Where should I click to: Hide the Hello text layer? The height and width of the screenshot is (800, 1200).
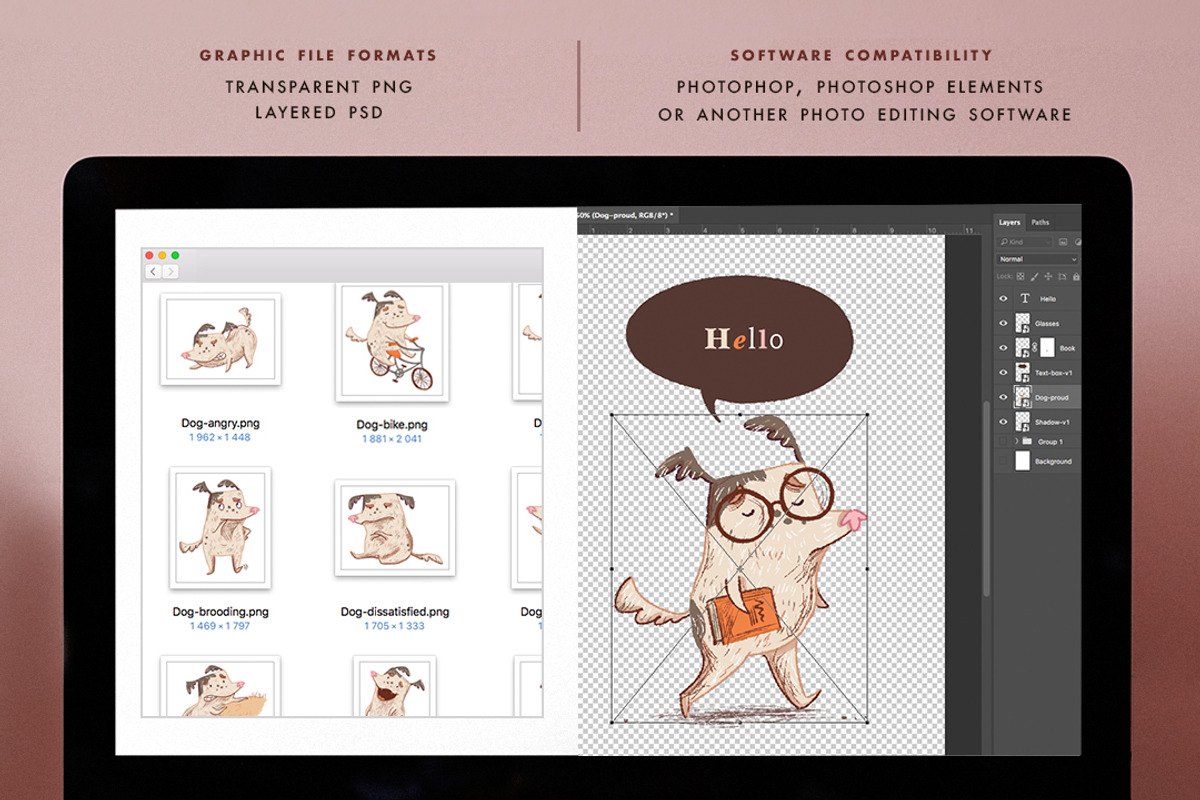tap(1003, 299)
